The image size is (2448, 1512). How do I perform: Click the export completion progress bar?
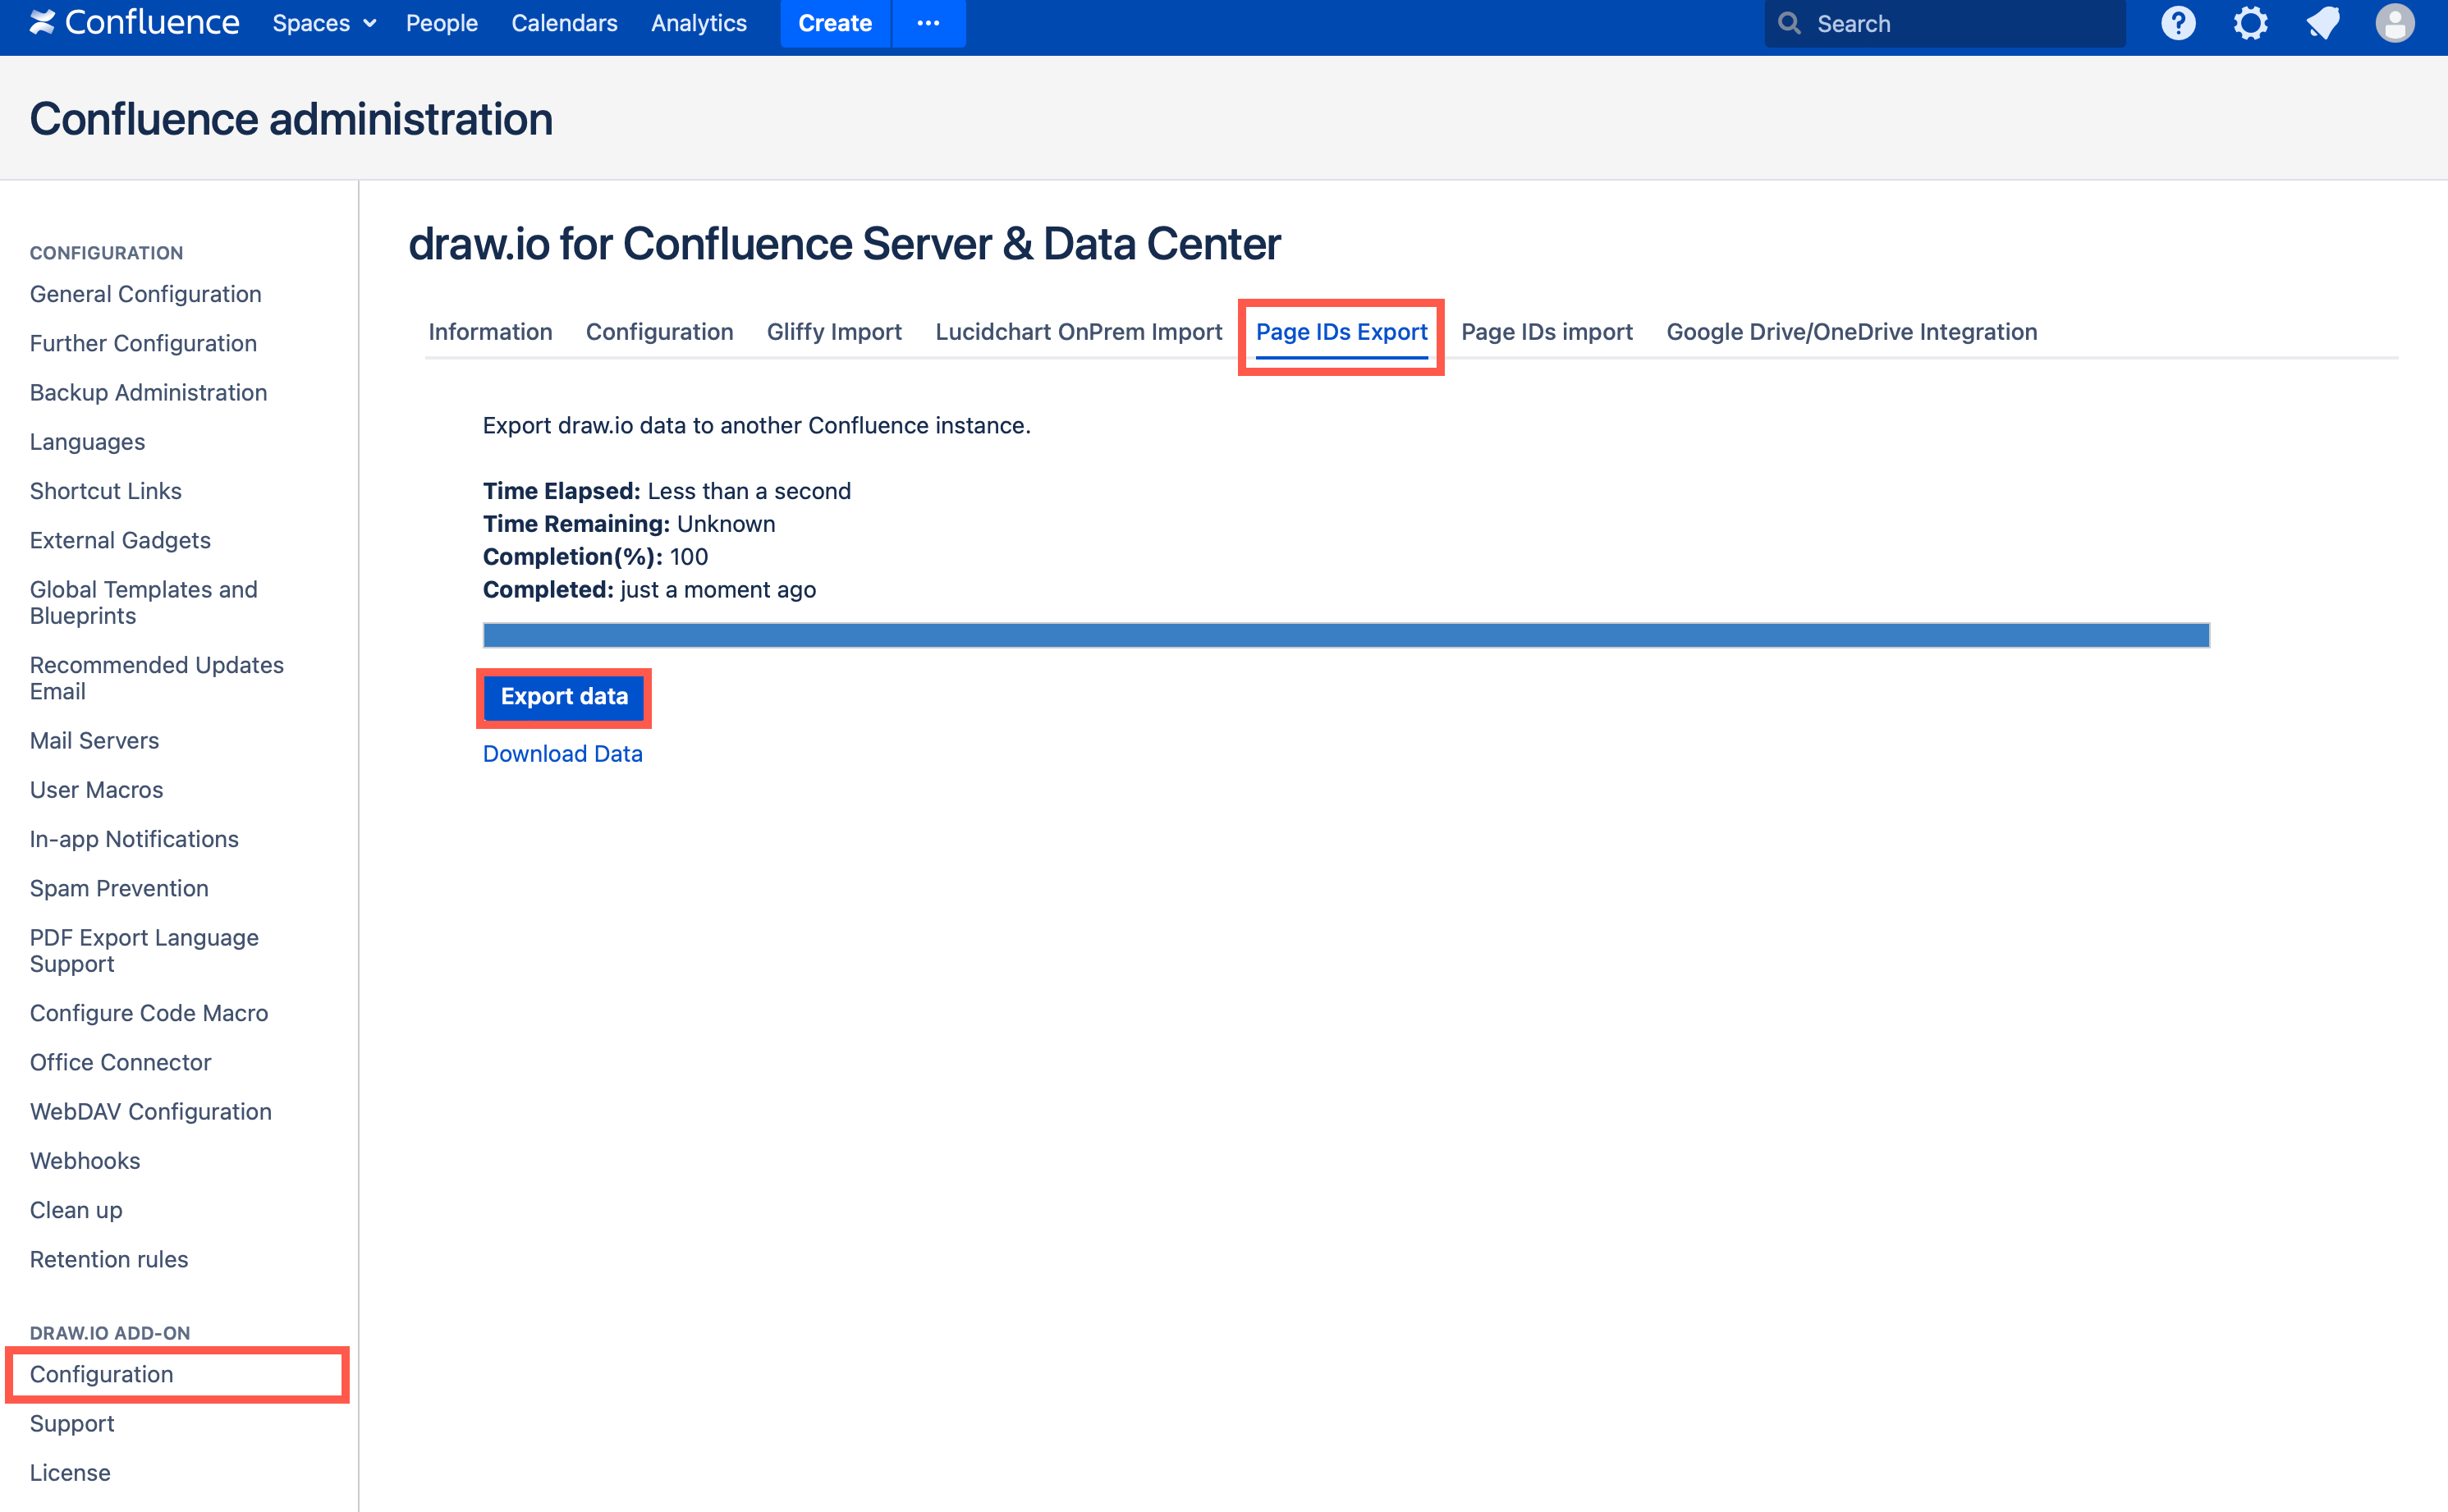[1345, 634]
